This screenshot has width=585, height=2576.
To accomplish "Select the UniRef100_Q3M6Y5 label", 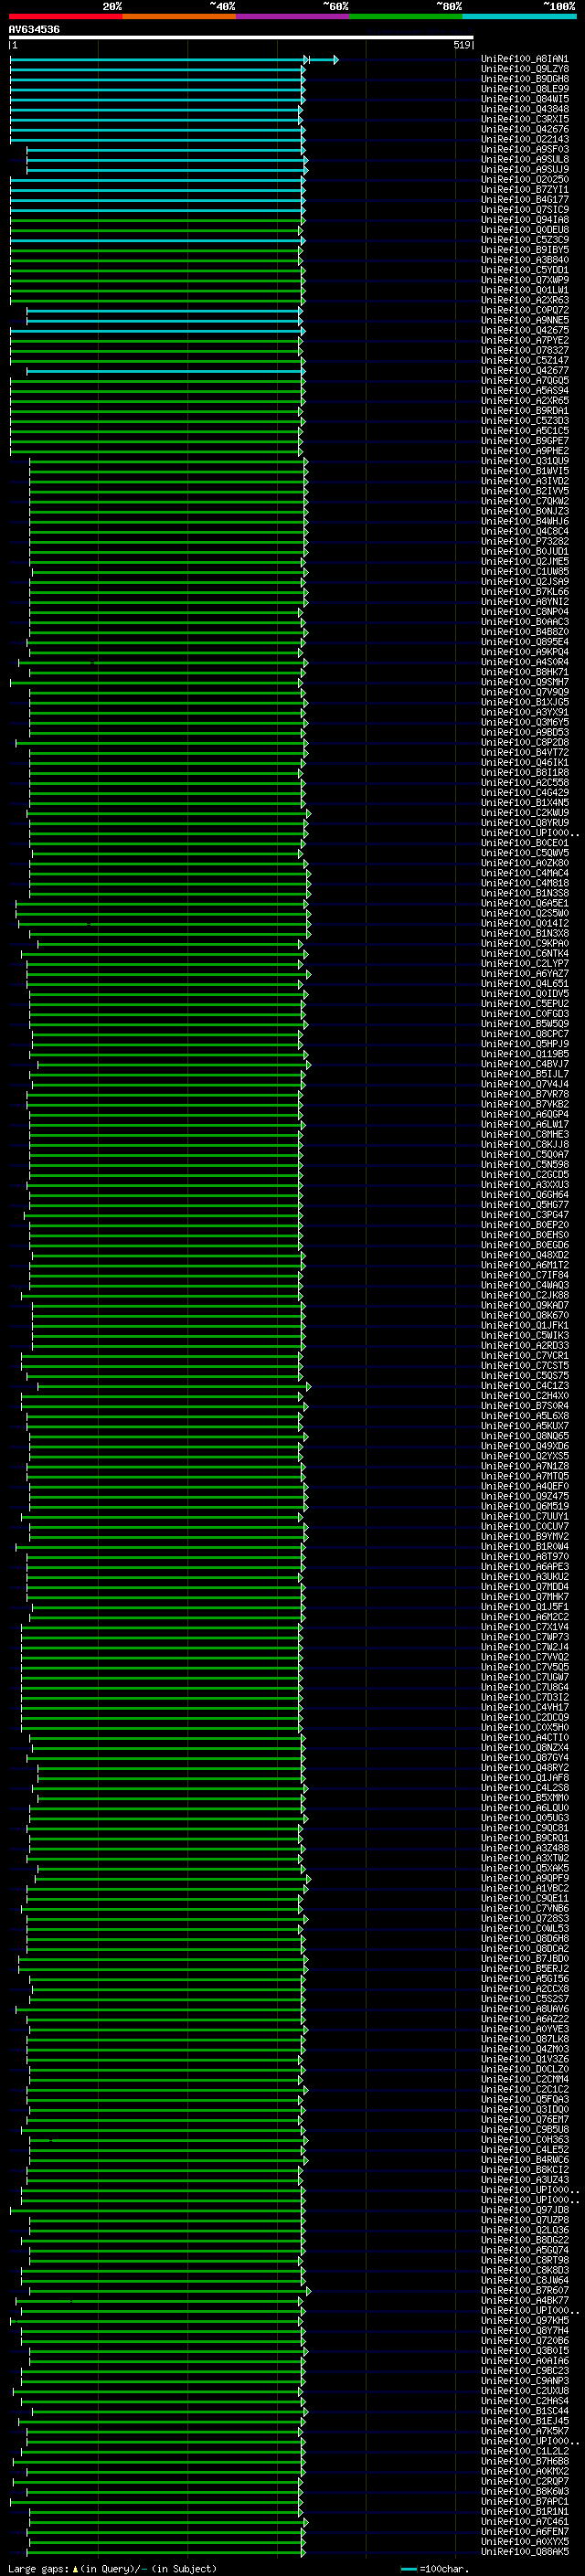I will (525, 722).
